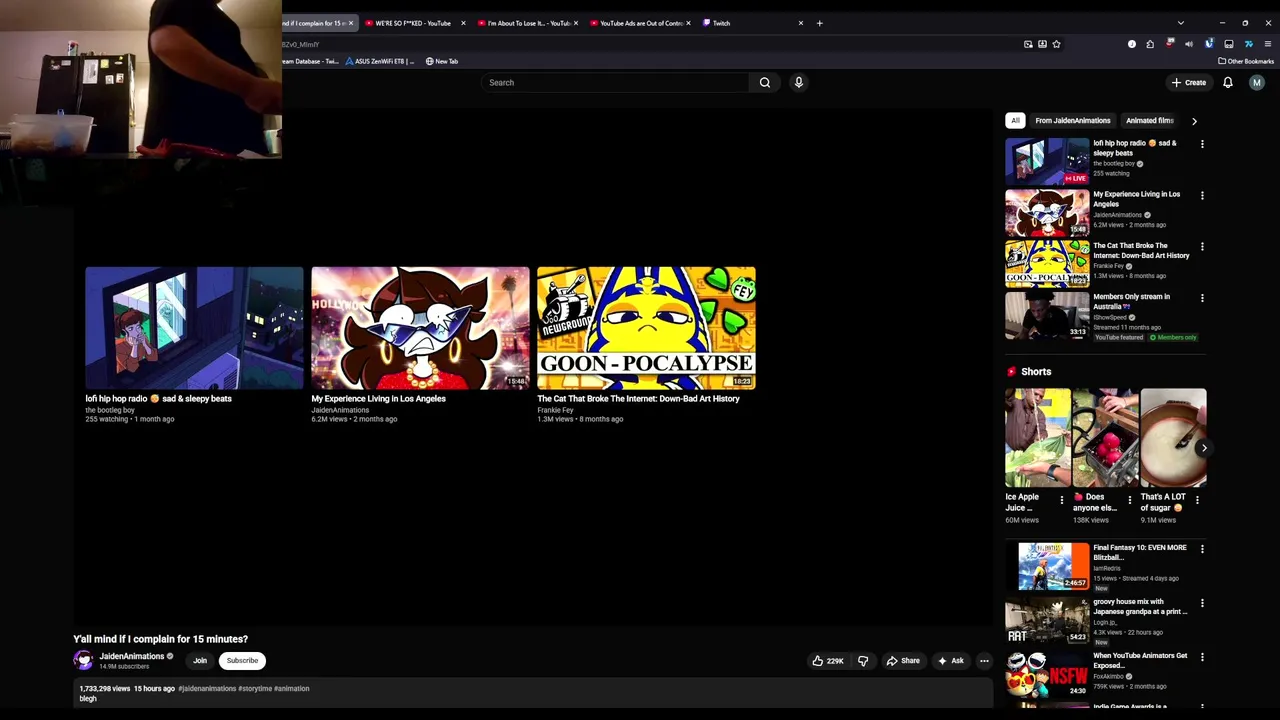
Task: Switch to I'm About To Lose It tab
Action: (x=527, y=23)
